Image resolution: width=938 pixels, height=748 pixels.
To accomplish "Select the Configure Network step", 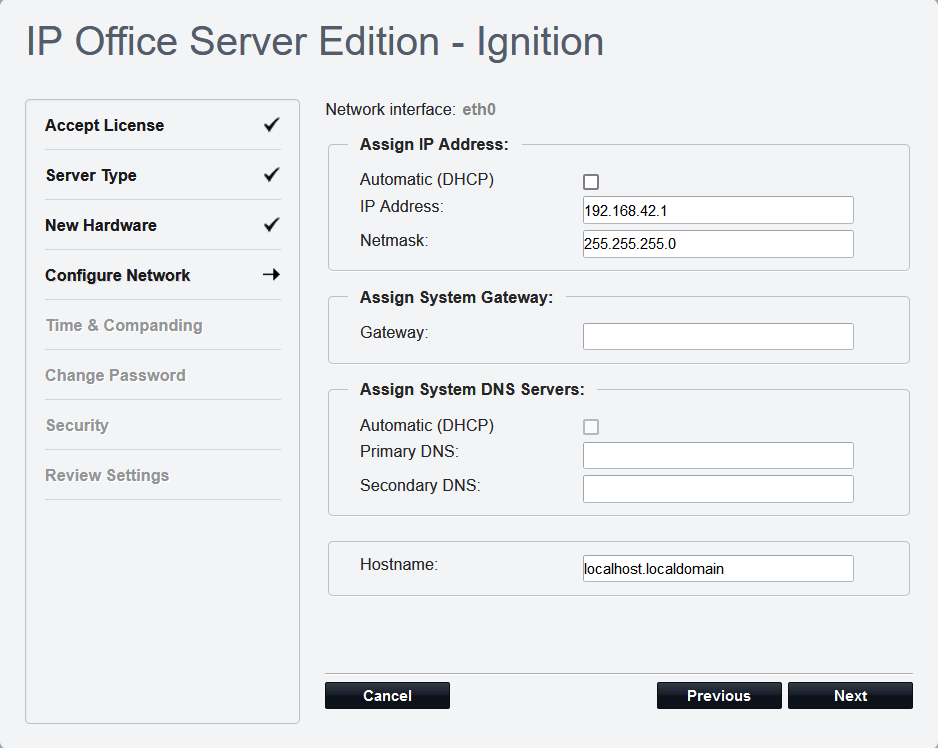I will pyautogui.click(x=117, y=275).
